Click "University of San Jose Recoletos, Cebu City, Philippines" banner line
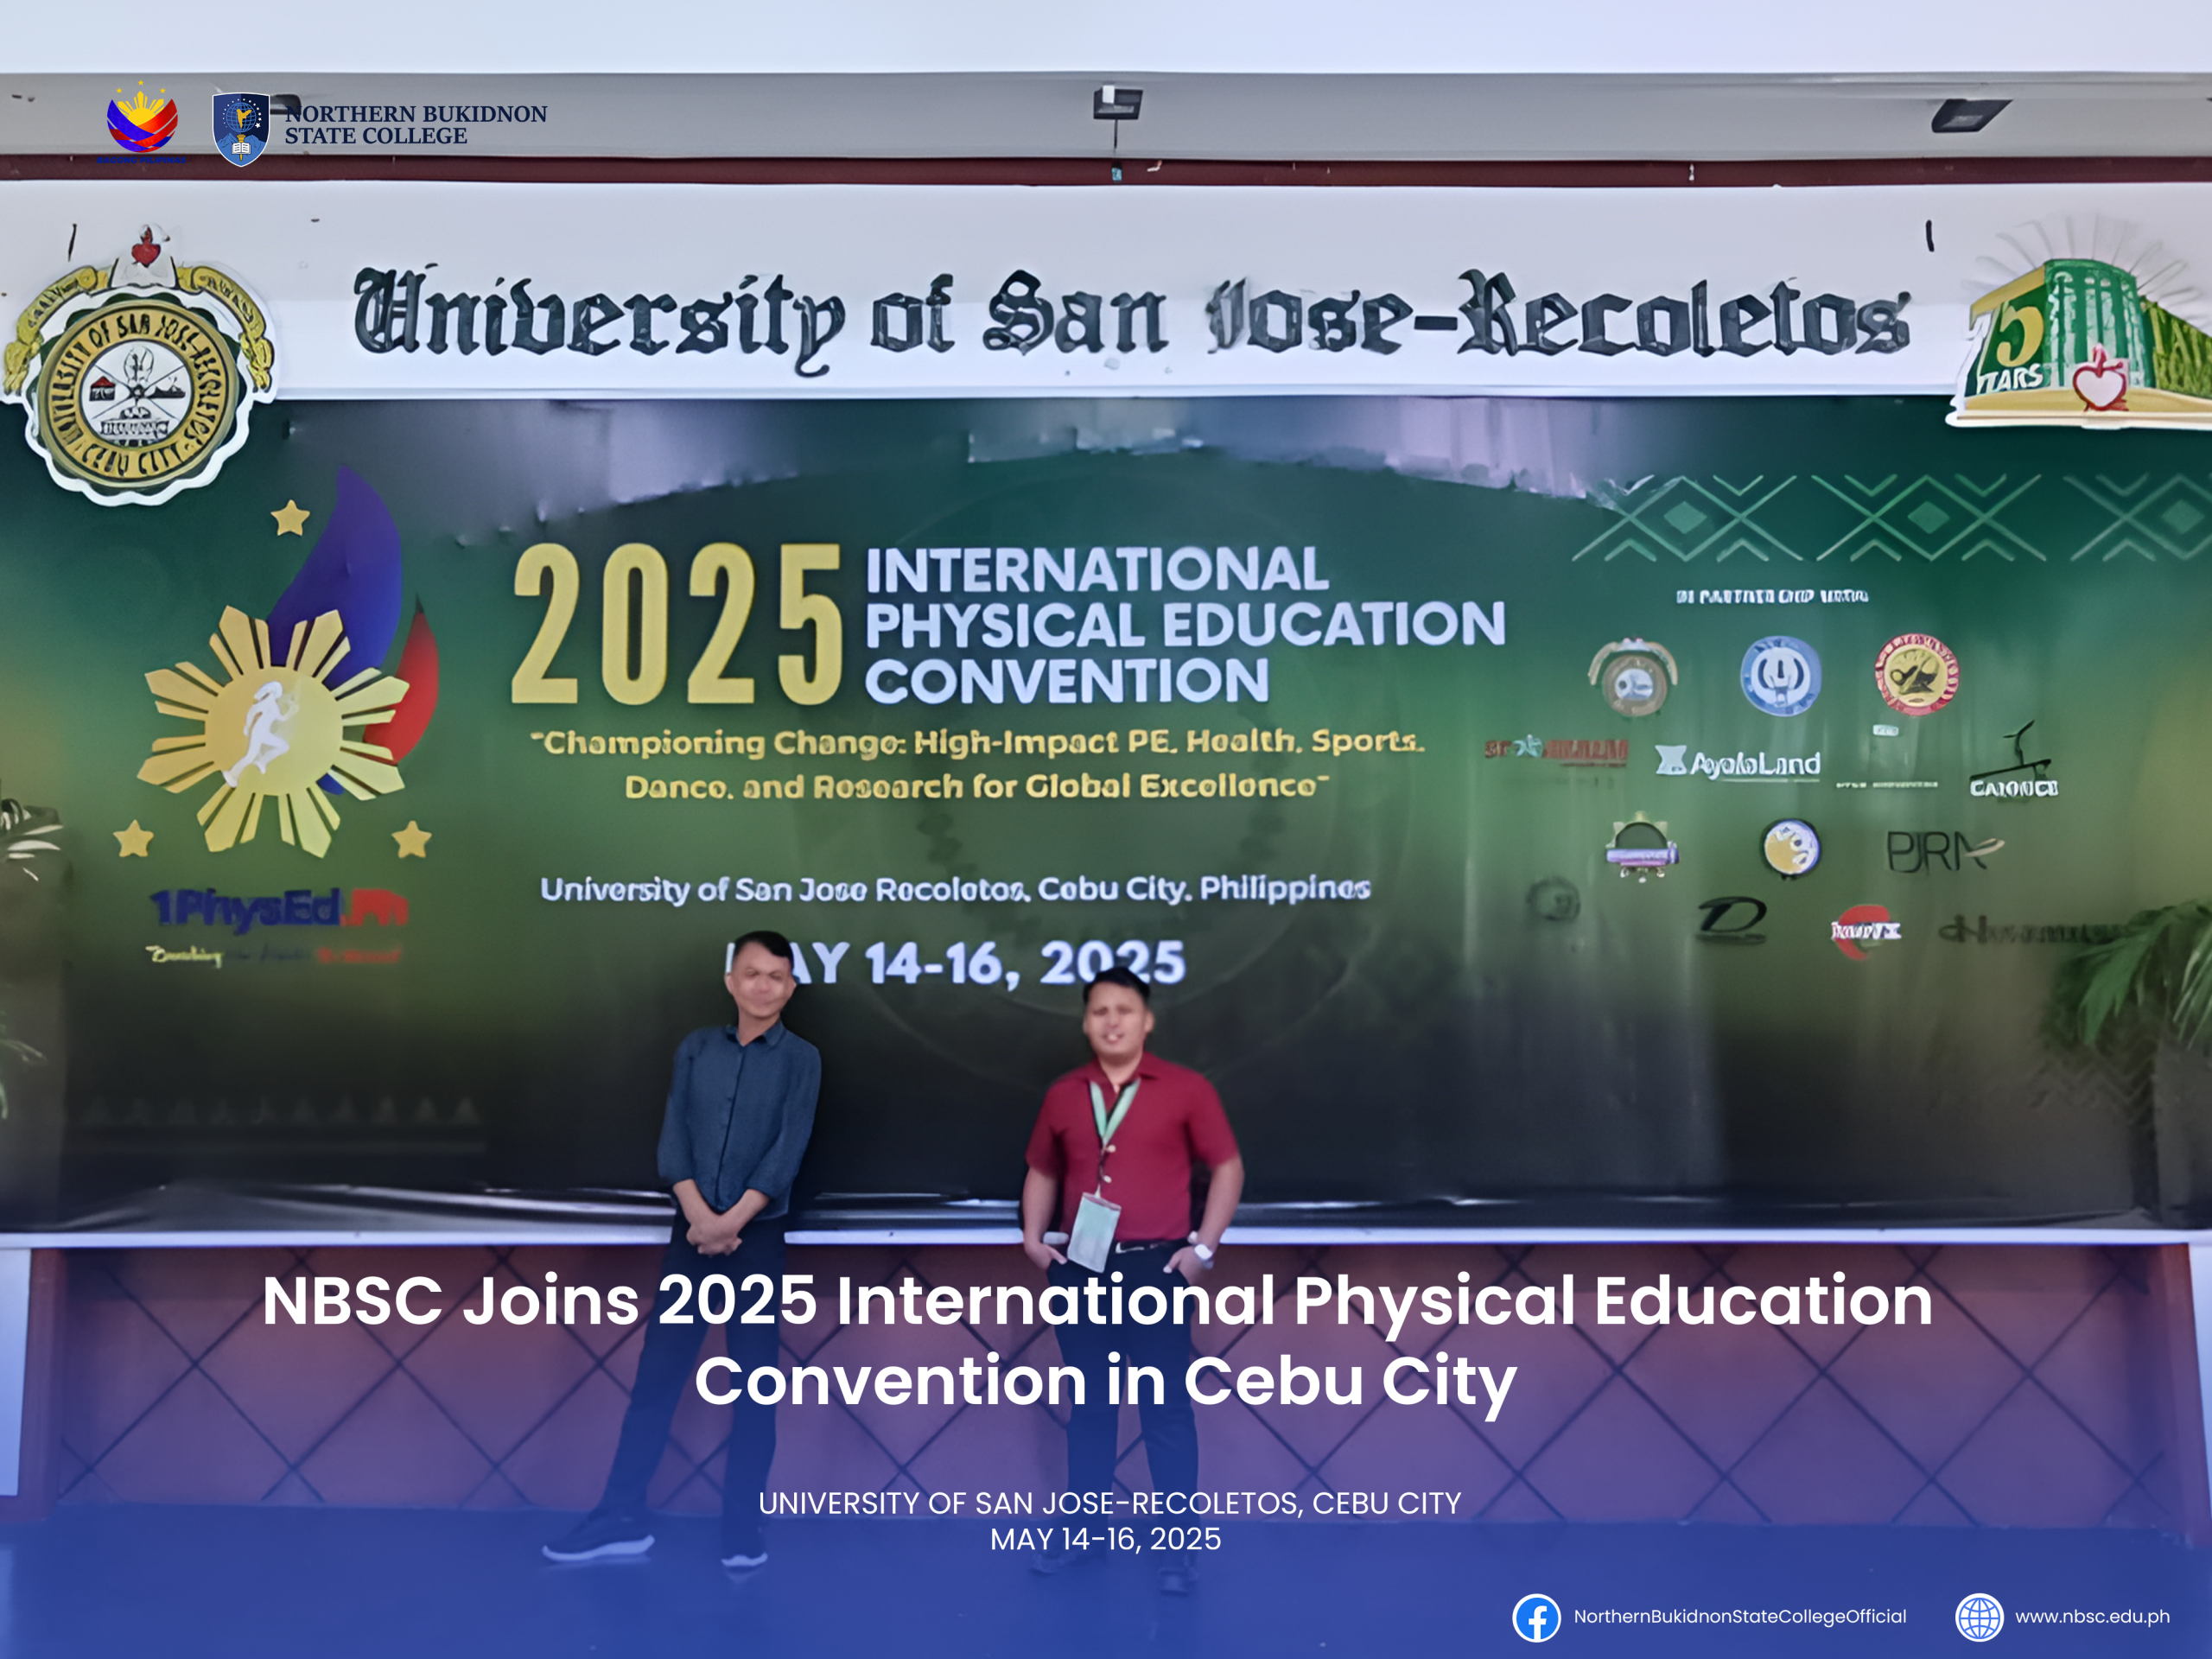This screenshot has width=2212, height=1659. [x=955, y=888]
